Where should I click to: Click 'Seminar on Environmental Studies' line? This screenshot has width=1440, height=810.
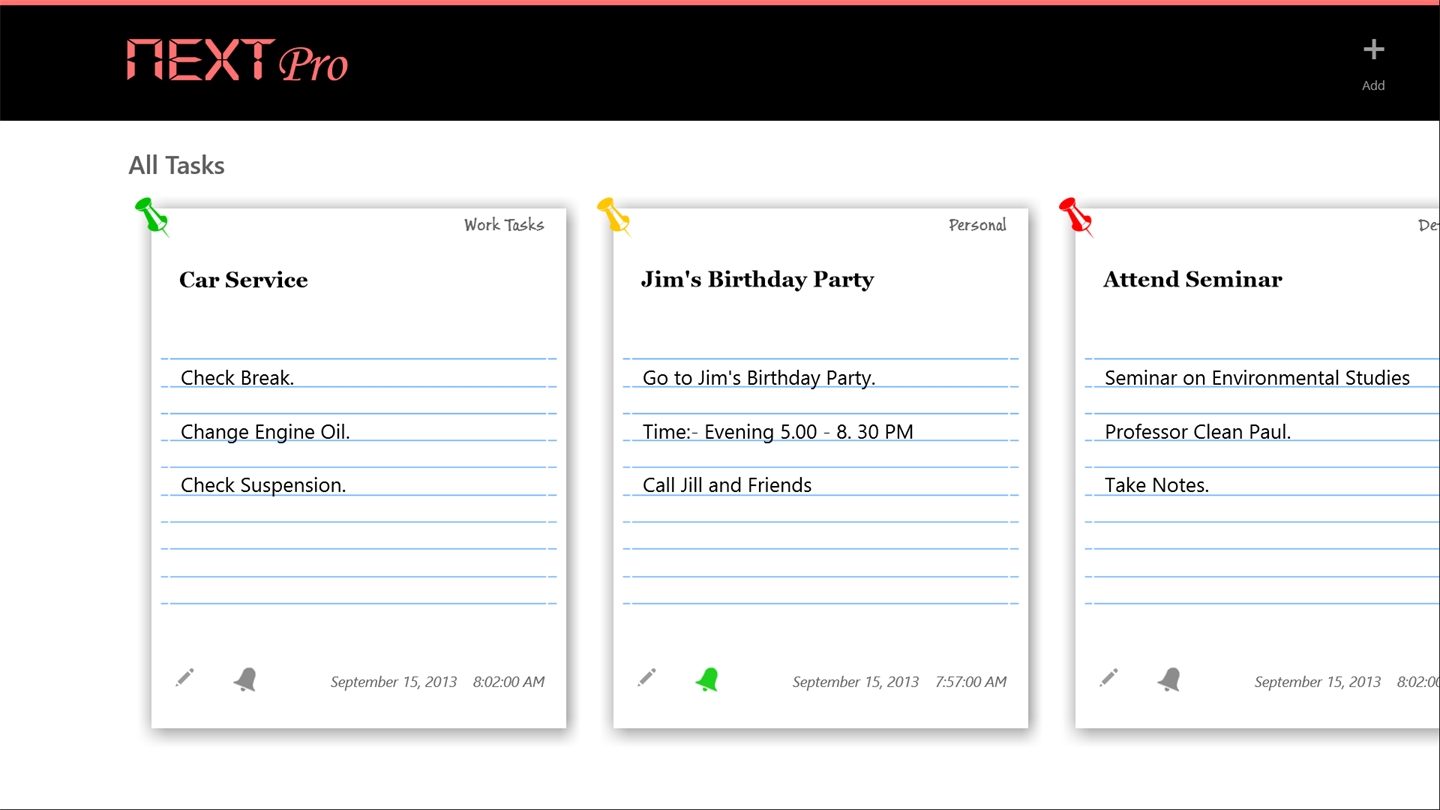tap(1257, 378)
